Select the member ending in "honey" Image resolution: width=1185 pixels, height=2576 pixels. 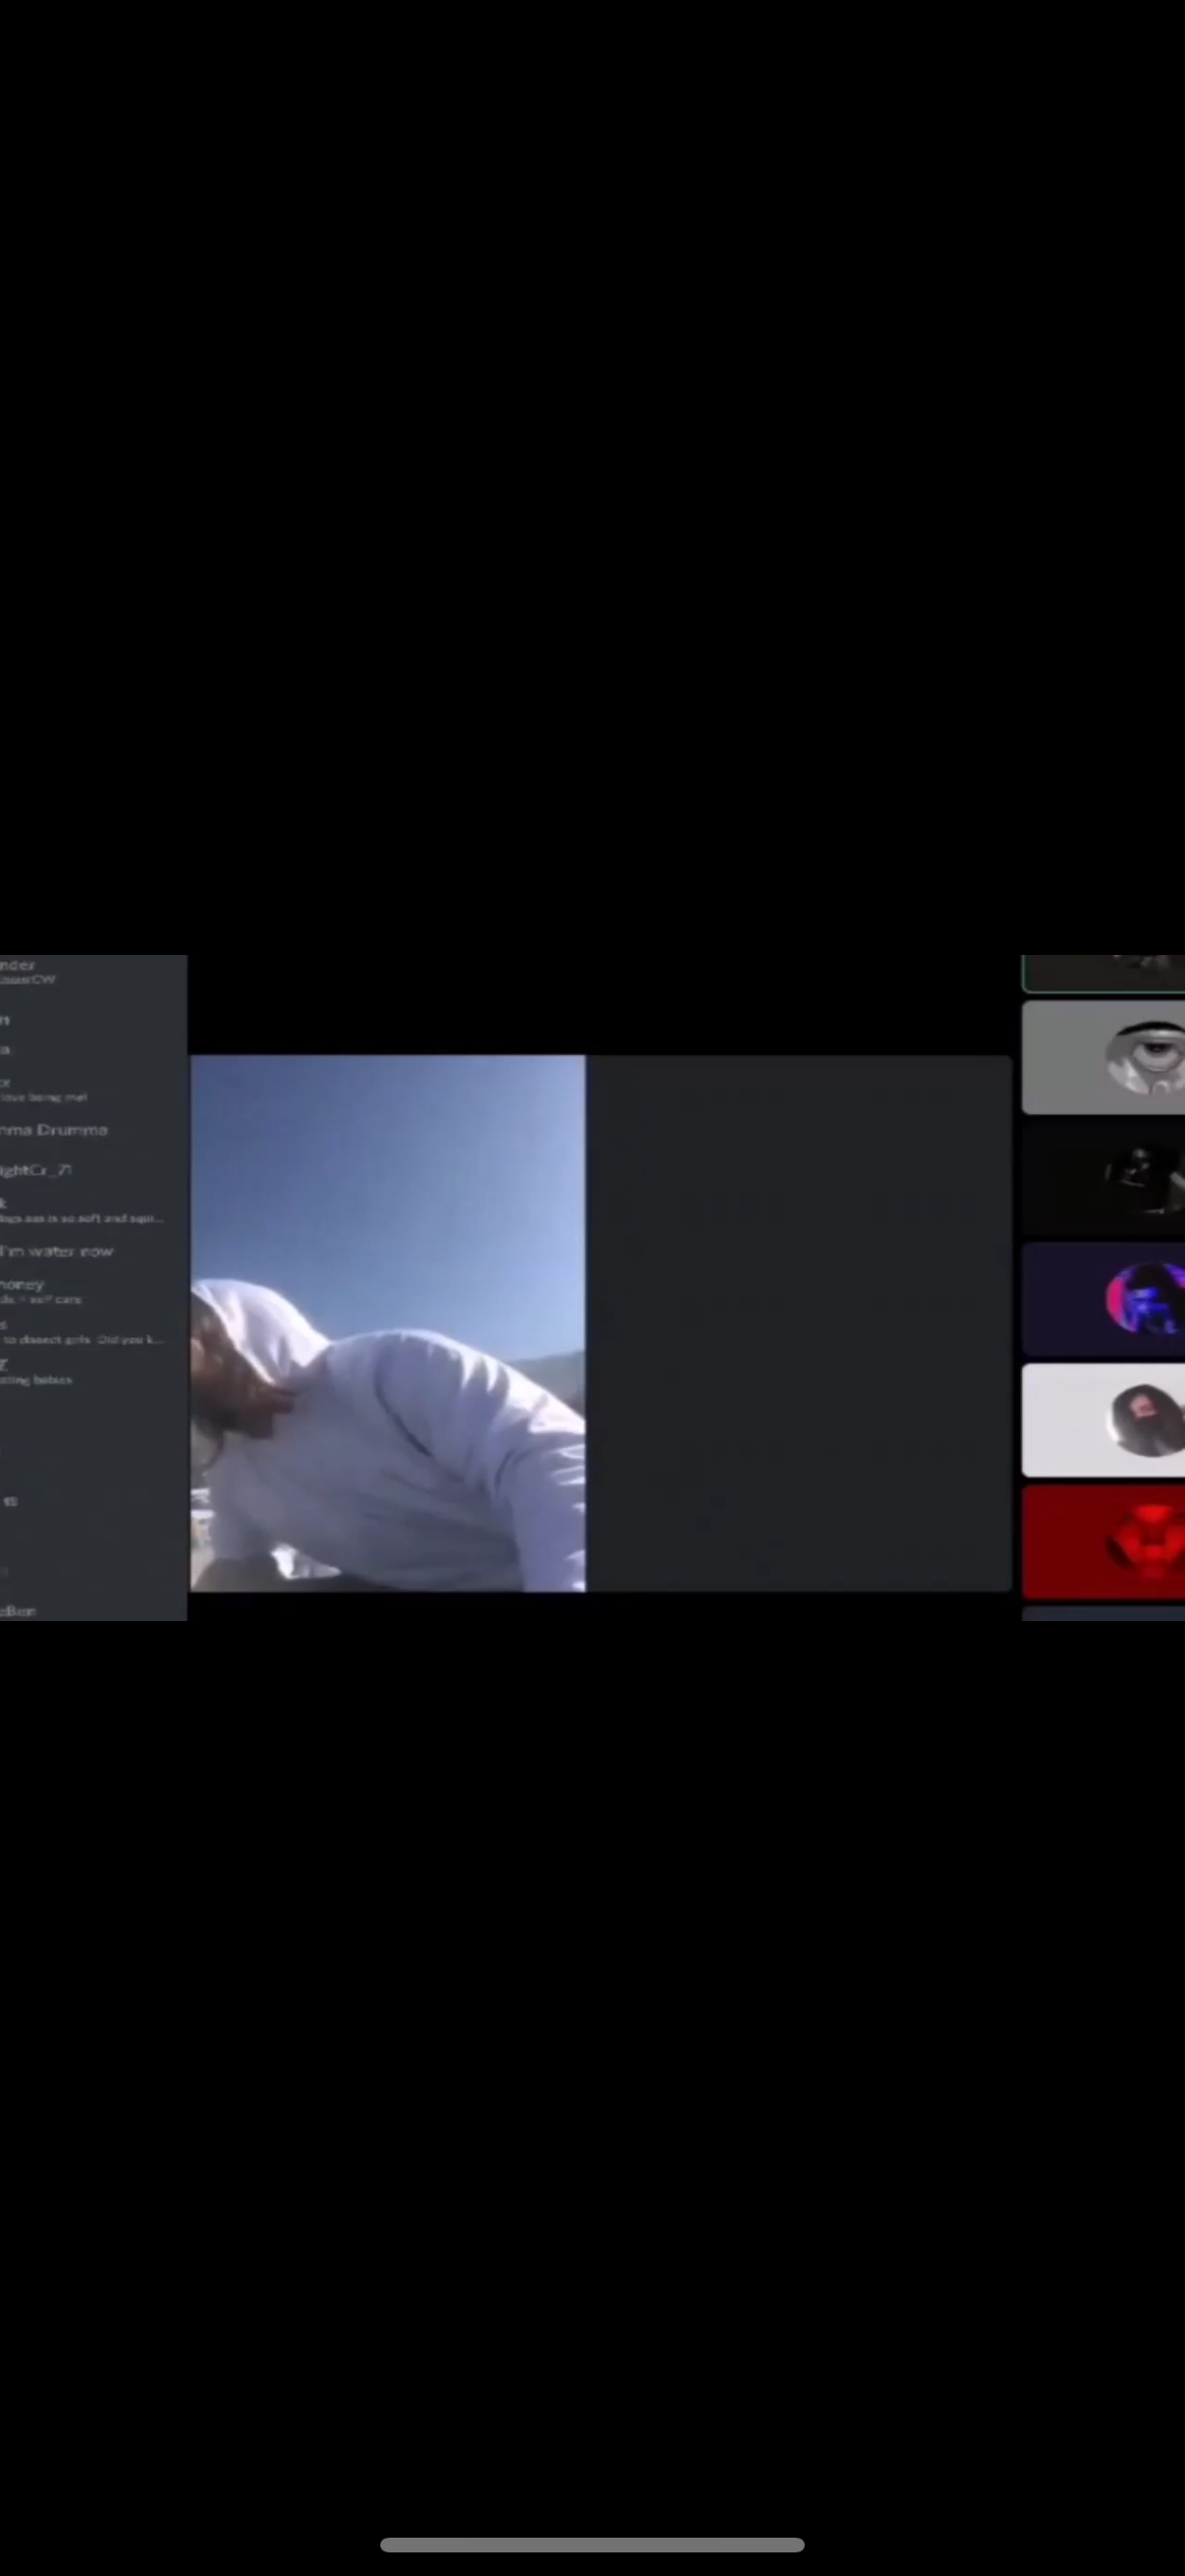tap(25, 1290)
